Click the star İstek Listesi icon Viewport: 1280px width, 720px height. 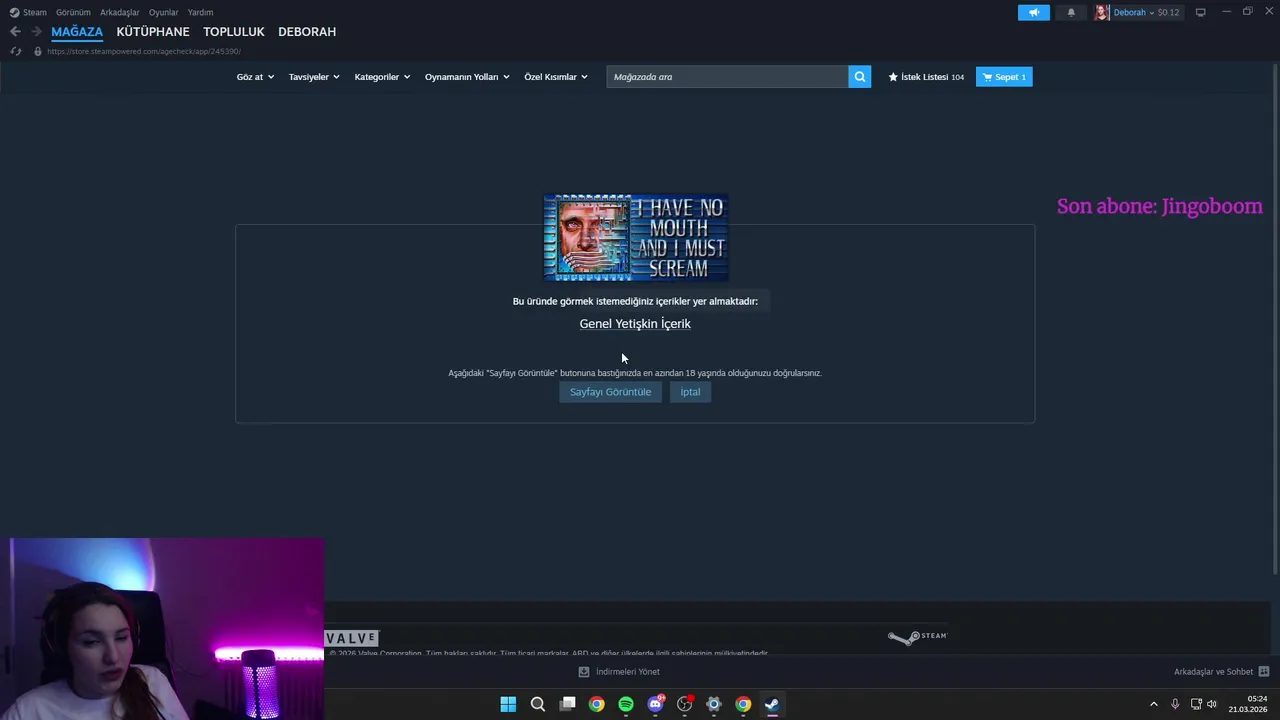[x=894, y=77]
